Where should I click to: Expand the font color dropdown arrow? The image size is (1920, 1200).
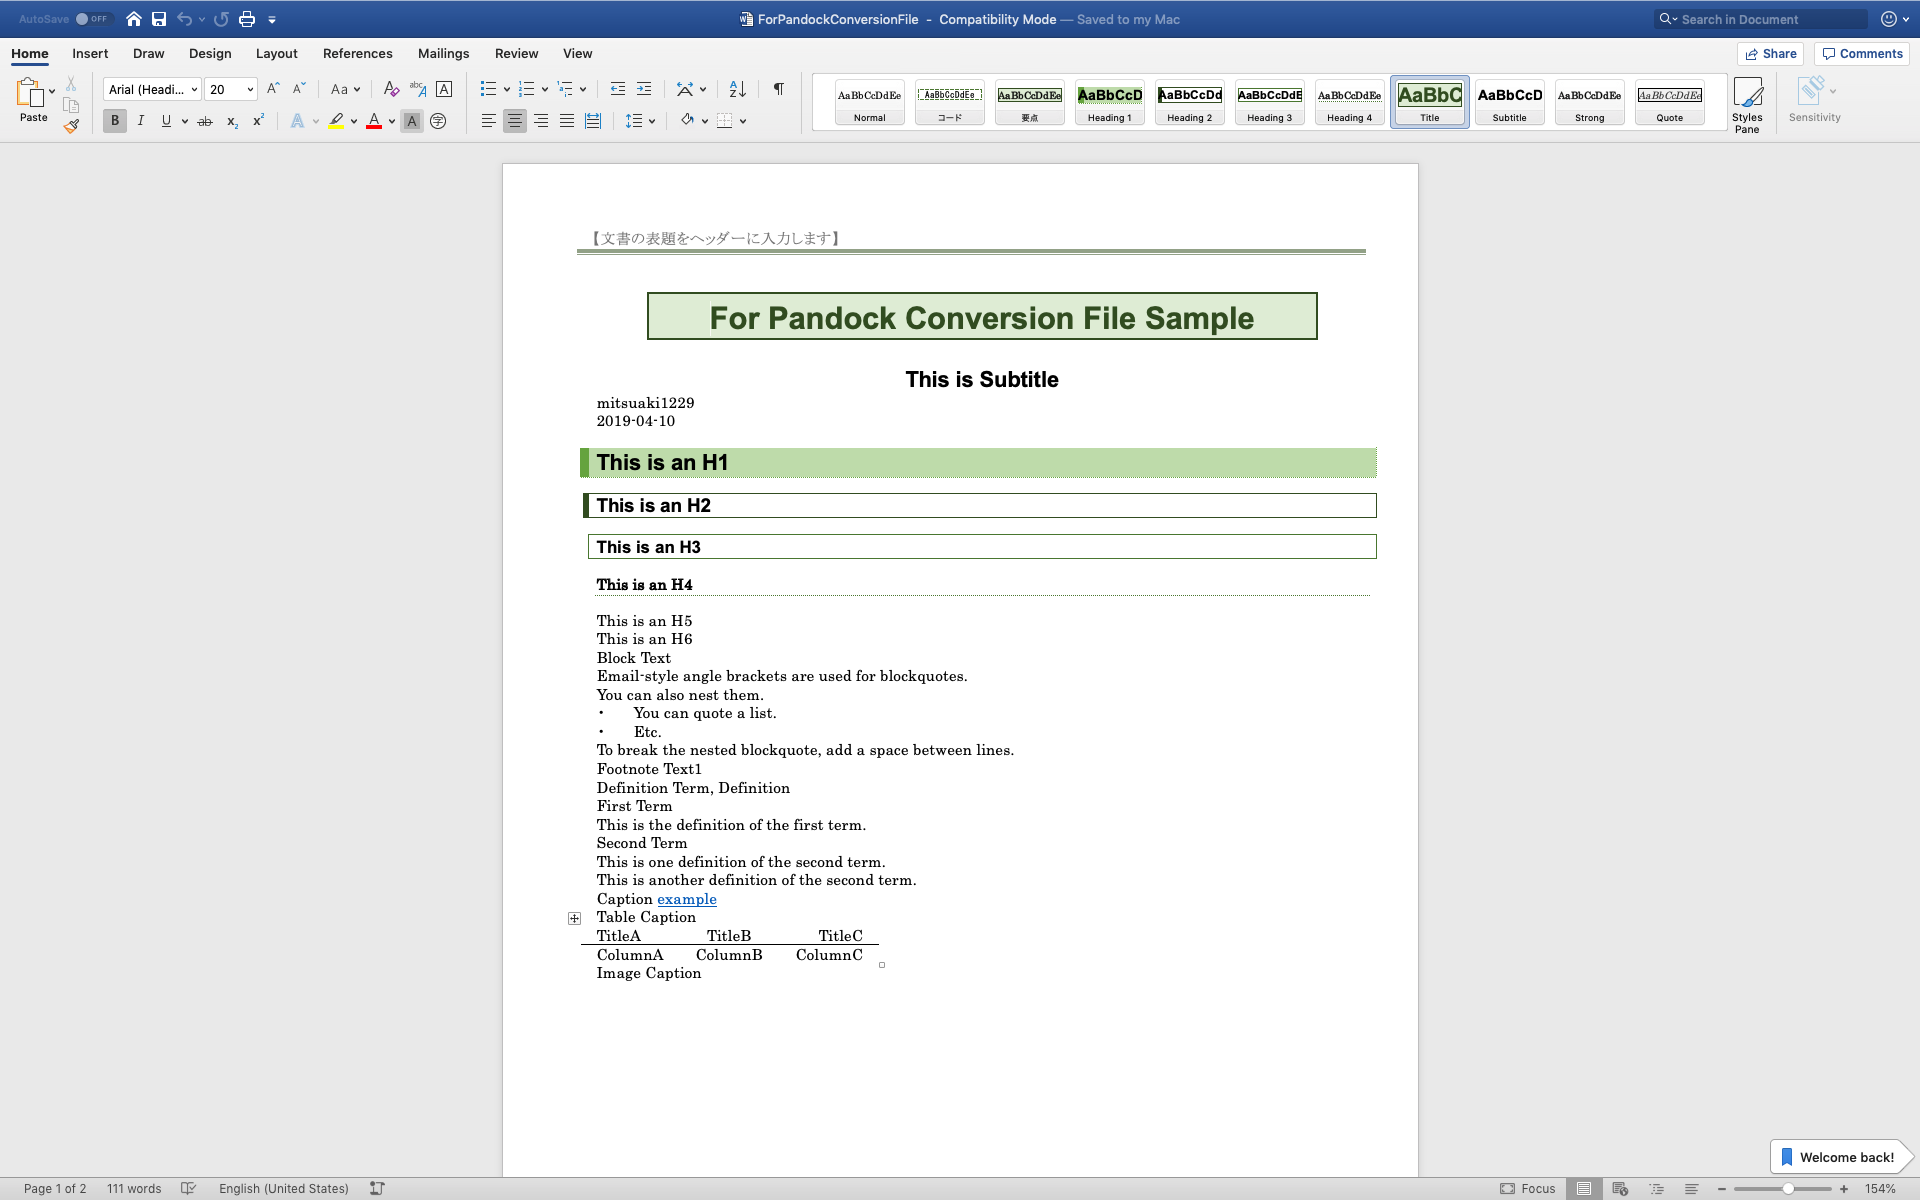(390, 121)
